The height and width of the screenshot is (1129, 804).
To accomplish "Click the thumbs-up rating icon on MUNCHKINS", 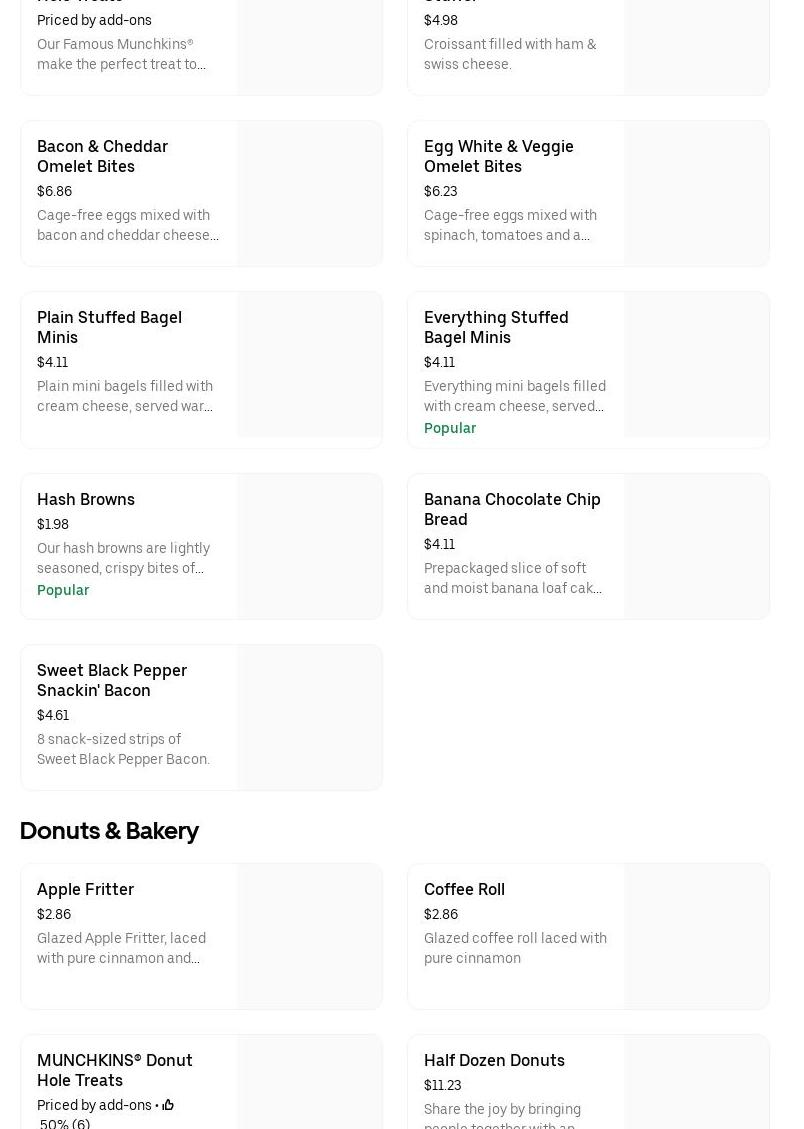I will pyautogui.click(x=168, y=1105).
